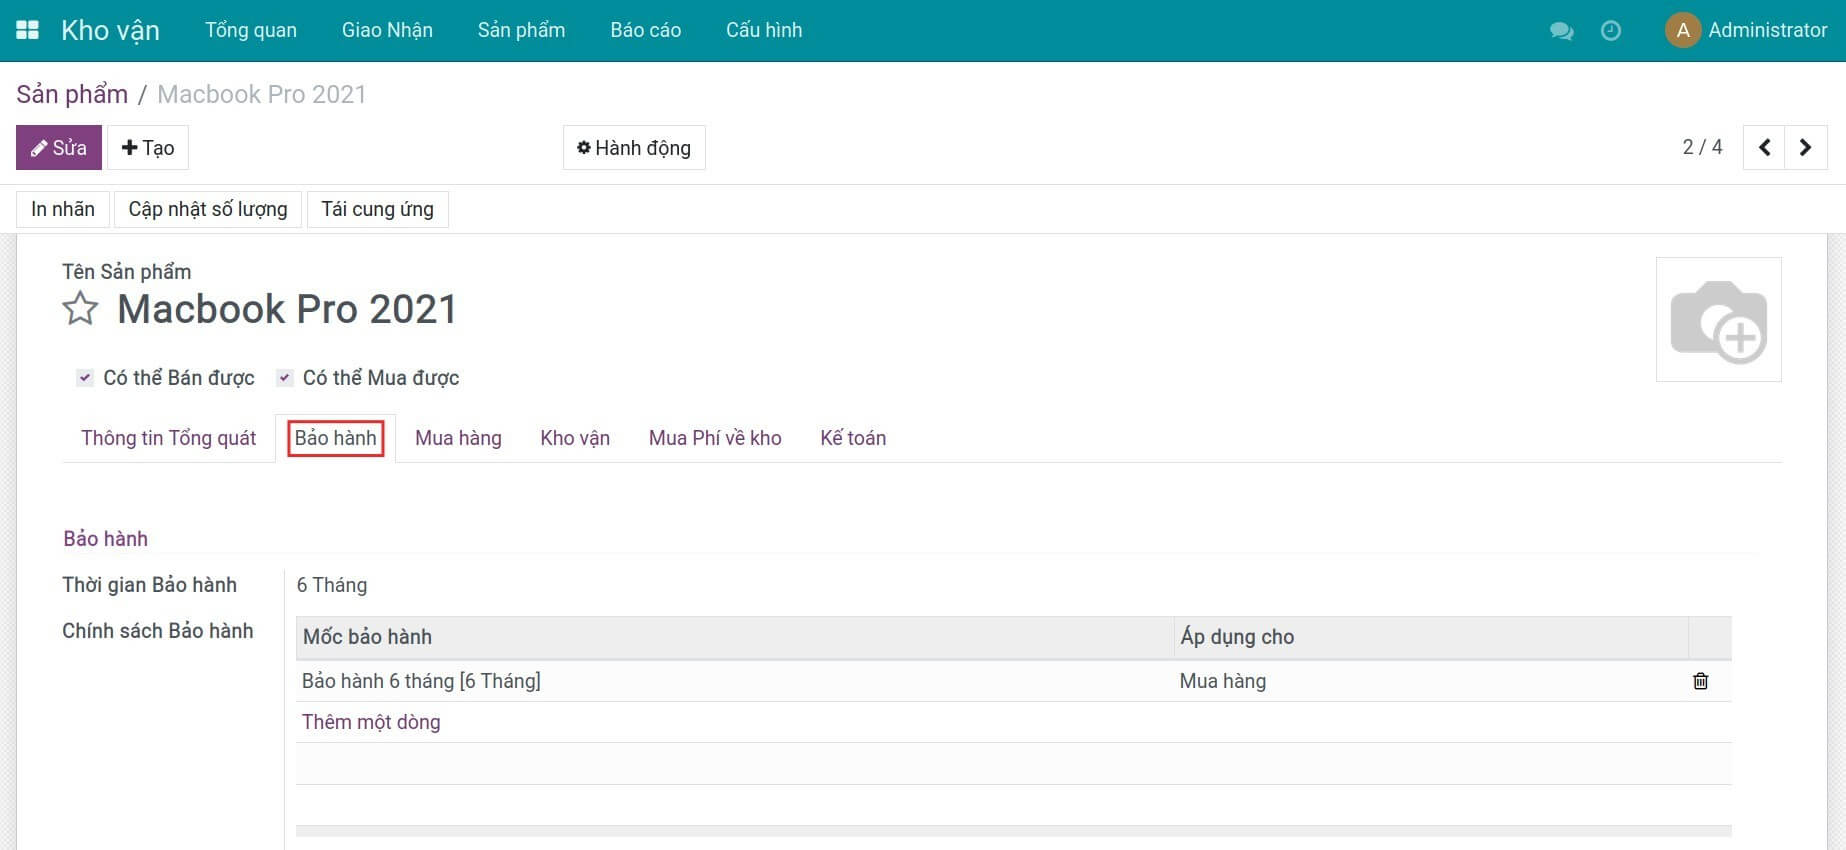Mark Macbook Pro 2021 as favorite star

click(x=80, y=309)
